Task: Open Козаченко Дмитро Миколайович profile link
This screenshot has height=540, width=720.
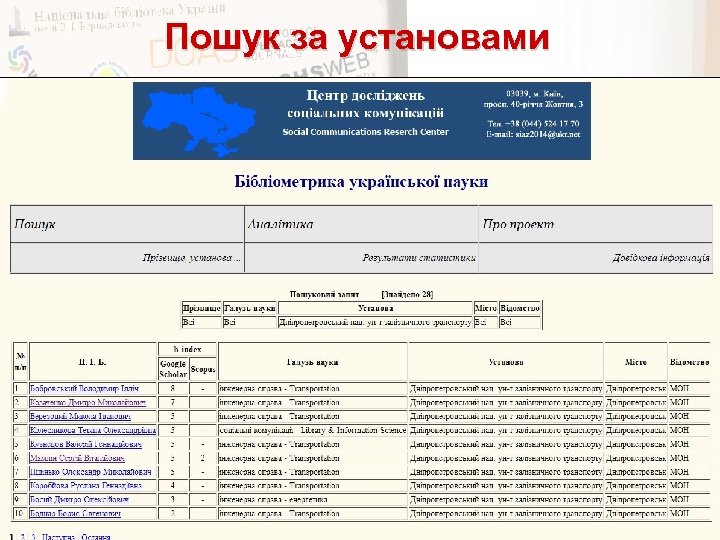Action: 88,402
